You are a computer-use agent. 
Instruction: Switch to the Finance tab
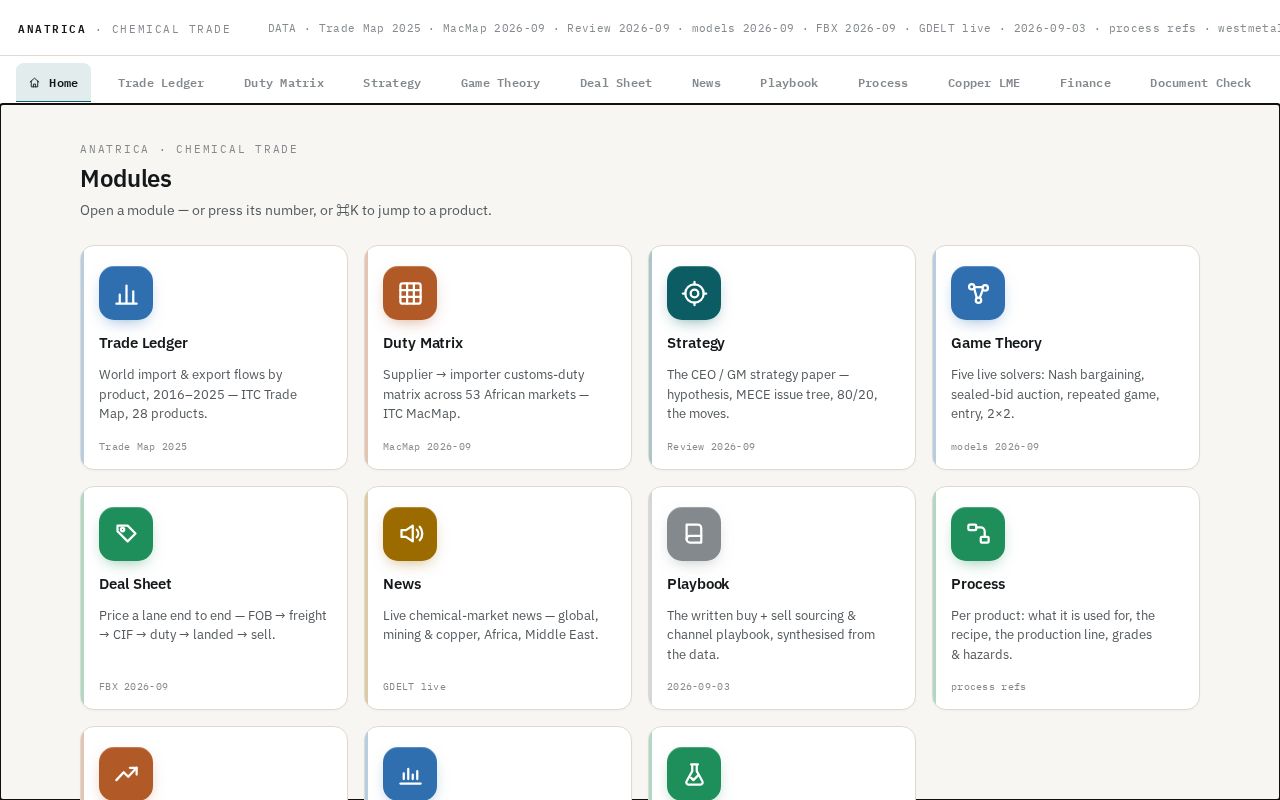[x=1085, y=83]
